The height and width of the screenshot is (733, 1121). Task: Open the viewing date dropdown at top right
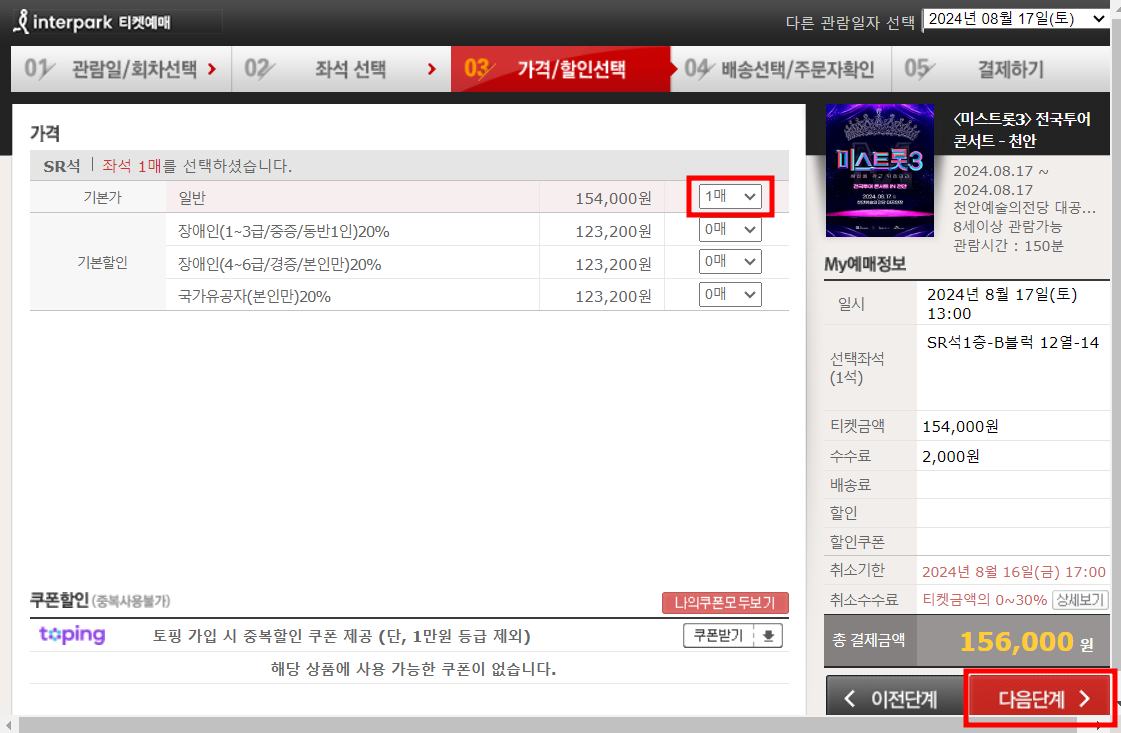point(1015,17)
